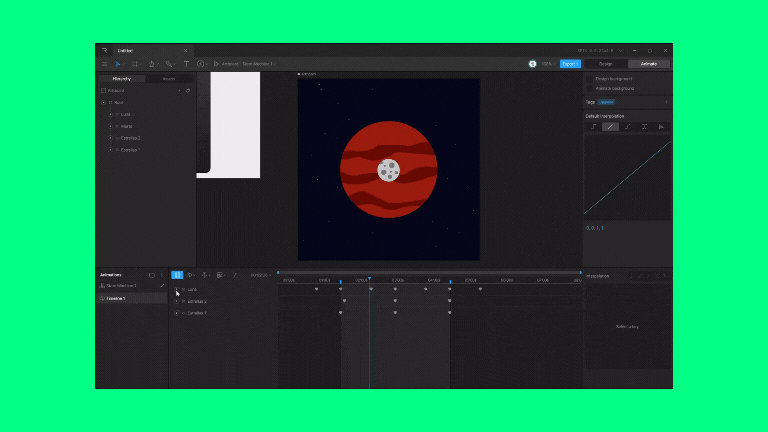Pause the timeline playback

[177, 274]
